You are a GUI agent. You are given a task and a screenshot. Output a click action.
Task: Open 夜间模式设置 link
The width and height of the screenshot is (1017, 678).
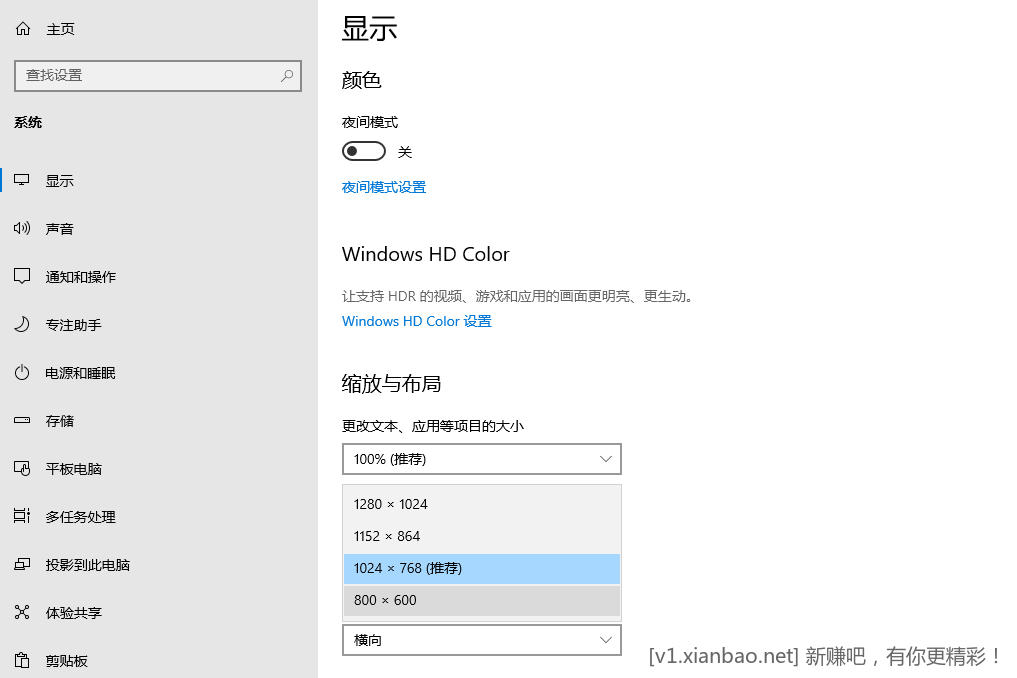coord(384,188)
